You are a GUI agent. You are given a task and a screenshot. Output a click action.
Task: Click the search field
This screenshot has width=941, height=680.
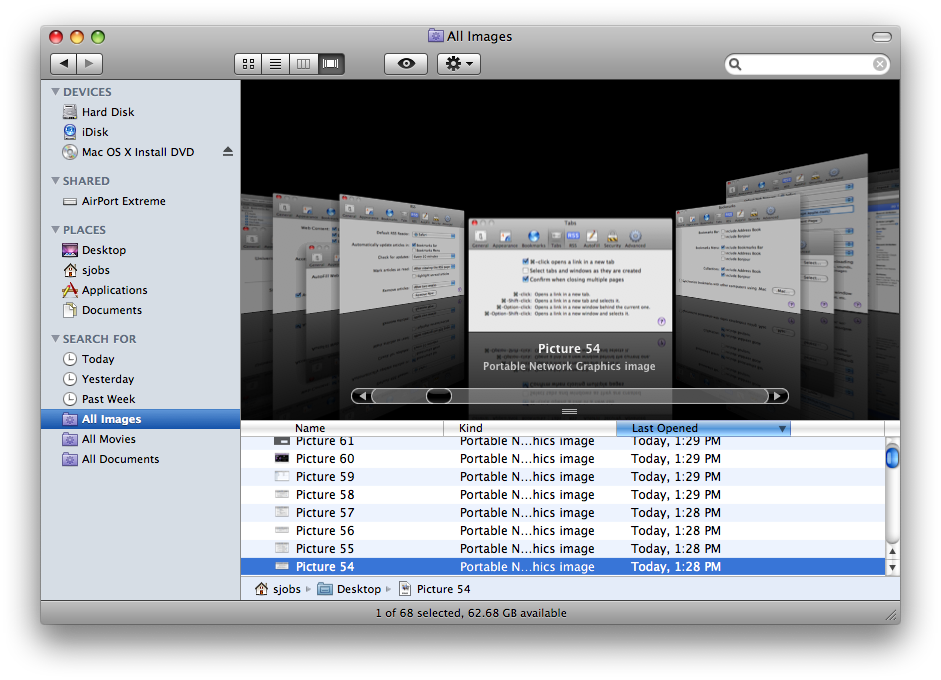point(807,64)
